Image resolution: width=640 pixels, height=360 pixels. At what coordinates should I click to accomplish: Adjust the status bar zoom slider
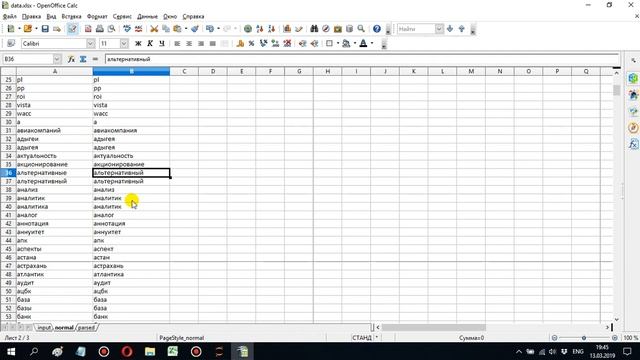click(584, 338)
